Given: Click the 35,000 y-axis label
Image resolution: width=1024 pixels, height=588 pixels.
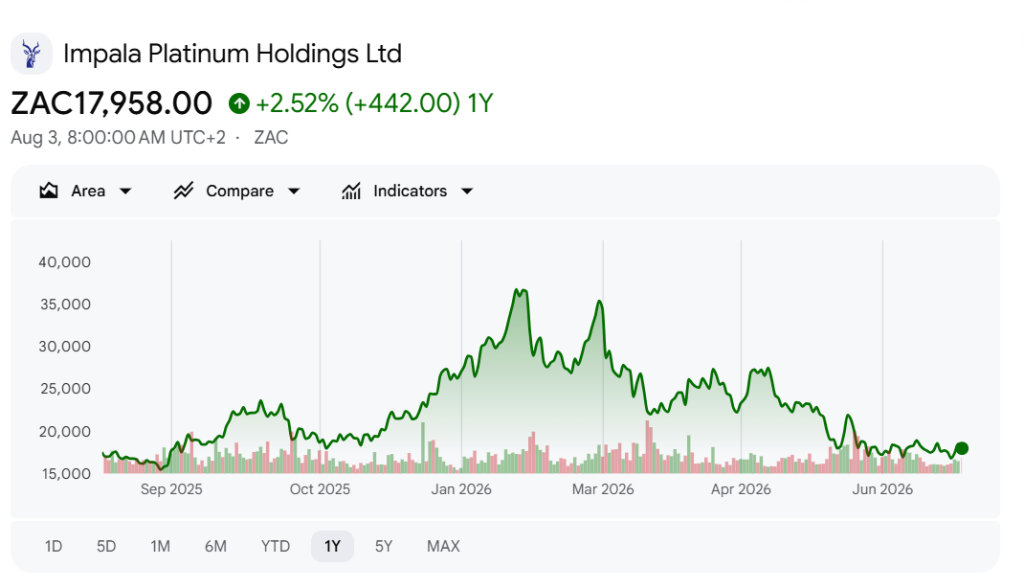Looking at the screenshot, I should pos(65,304).
